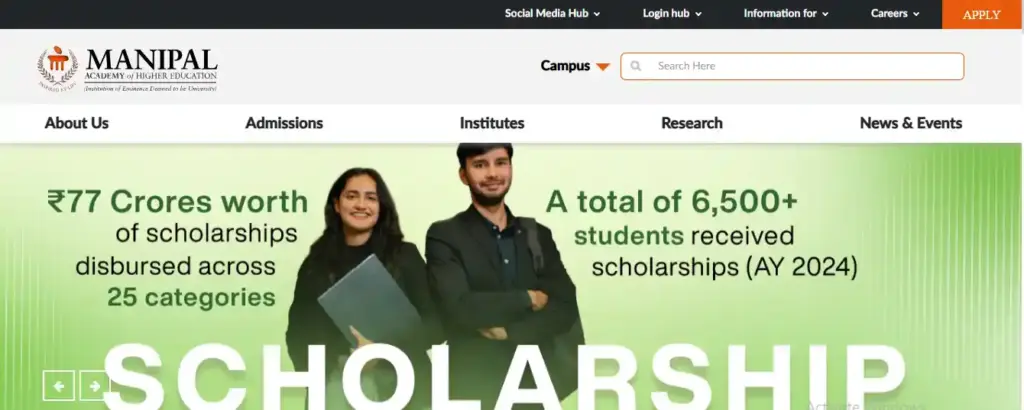Open the Research menu item
This screenshot has width=1024, height=410.
pyautogui.click(x=692, y=123)
